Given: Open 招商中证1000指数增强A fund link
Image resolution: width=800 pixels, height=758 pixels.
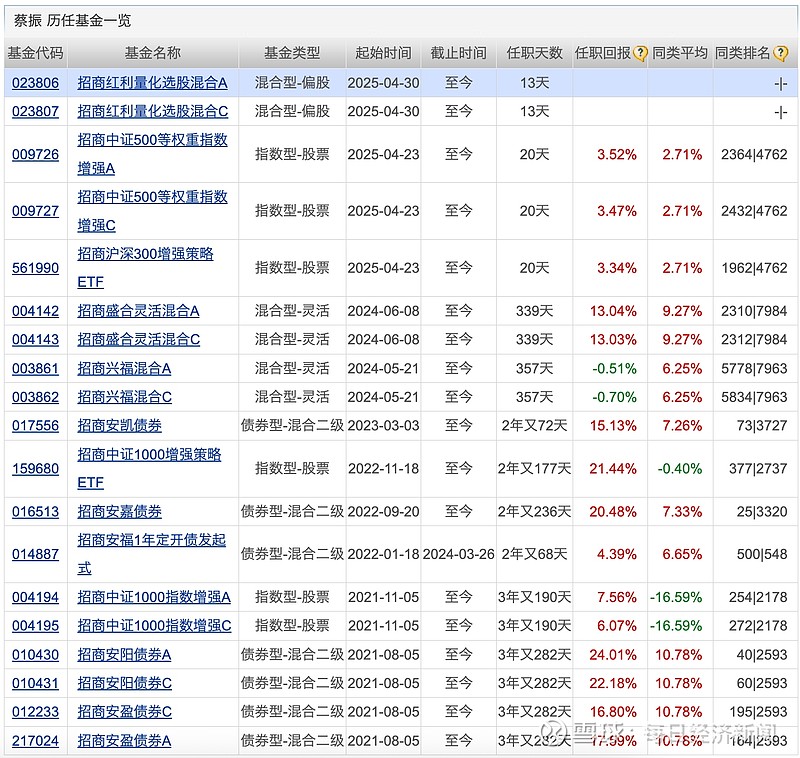Looking at the screenshot, I should pyautogui.click(x=154, y=597).
